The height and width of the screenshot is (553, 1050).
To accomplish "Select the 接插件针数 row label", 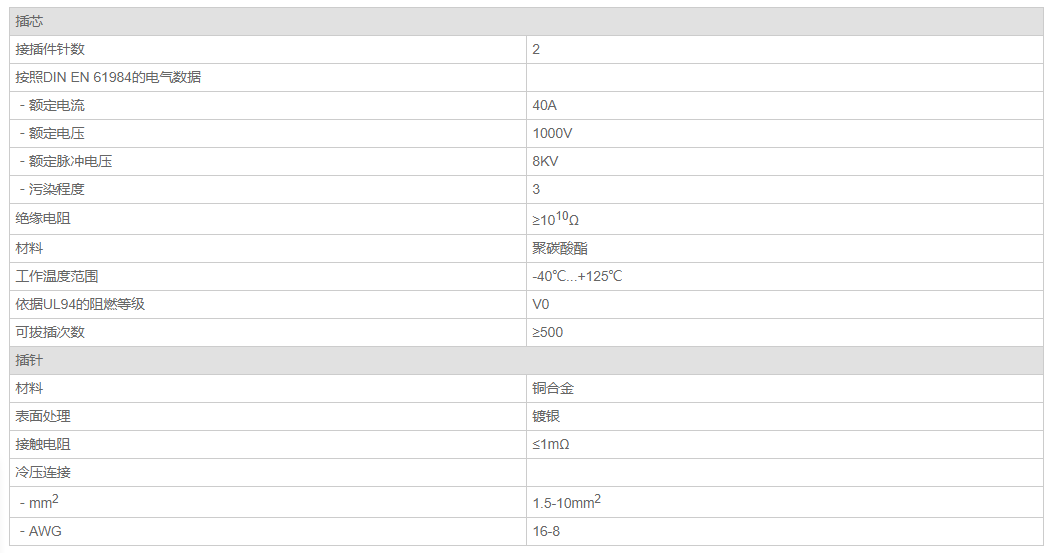I will click(x=57, y=49).
